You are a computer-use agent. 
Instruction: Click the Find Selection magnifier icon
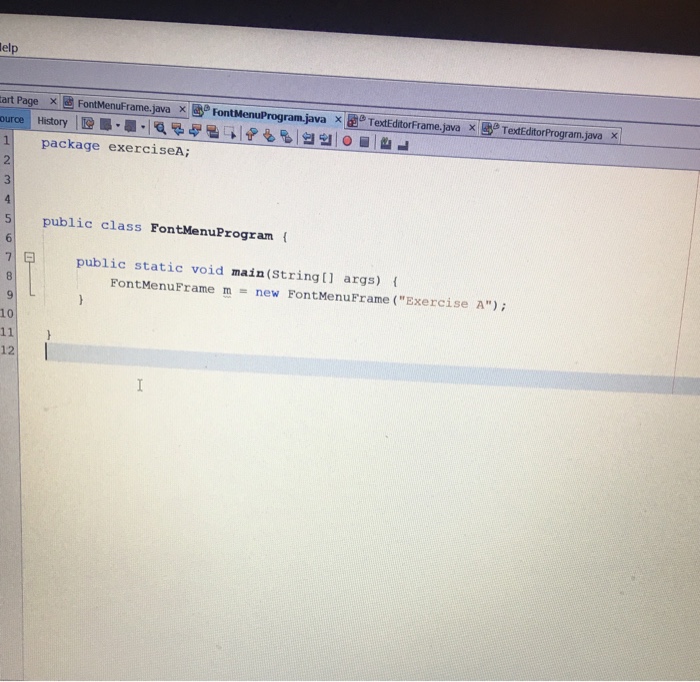(x=160, y=128)
